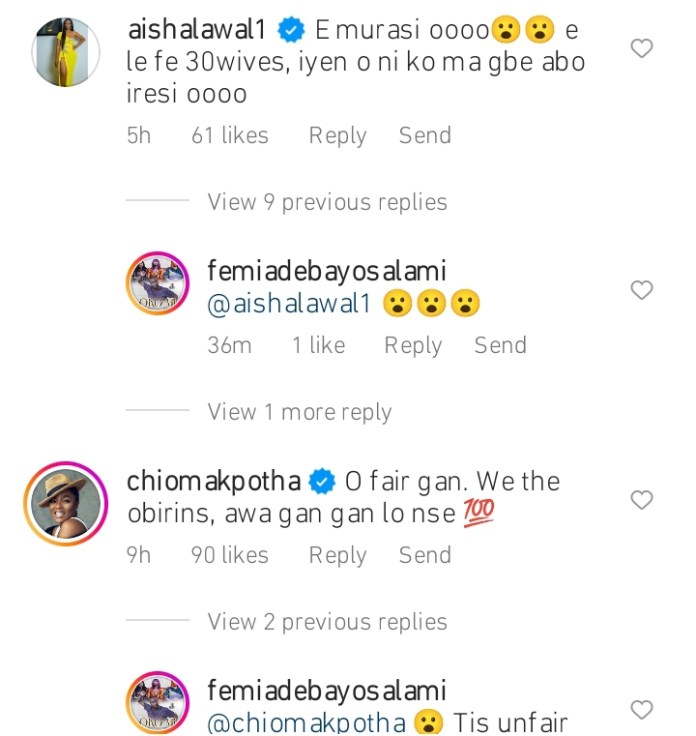Screen dimensions: 696x736
Task: Like femiadebayosalami's reply to aishalawal1
Action: [641, 290]
